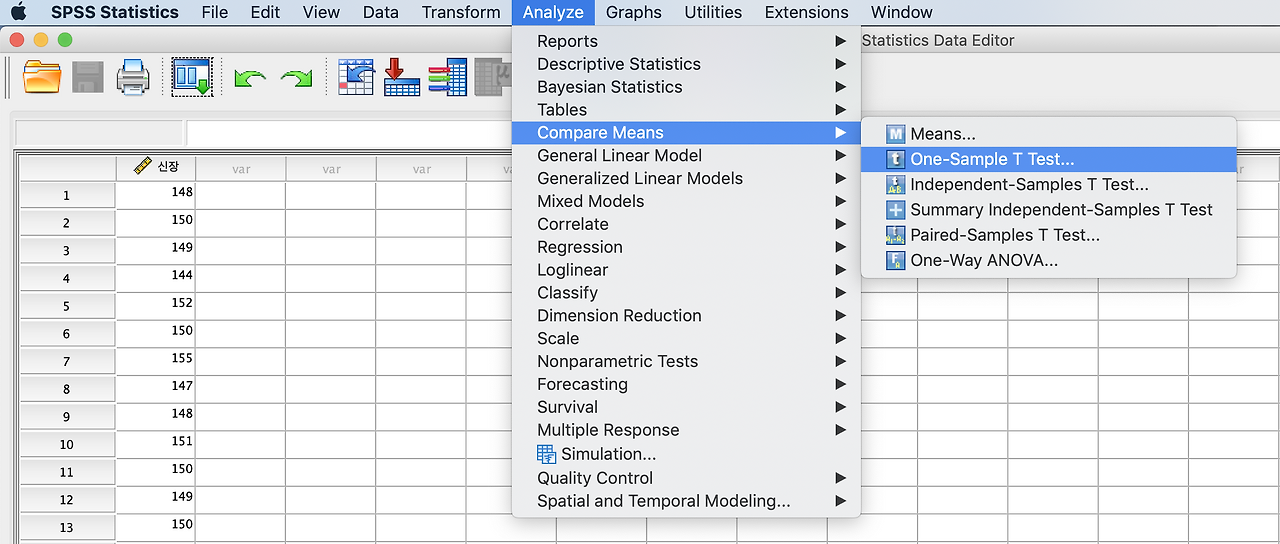Click the green Undo arrow
The height and width of the screenshot is (544, 1280).
[249, 78]
